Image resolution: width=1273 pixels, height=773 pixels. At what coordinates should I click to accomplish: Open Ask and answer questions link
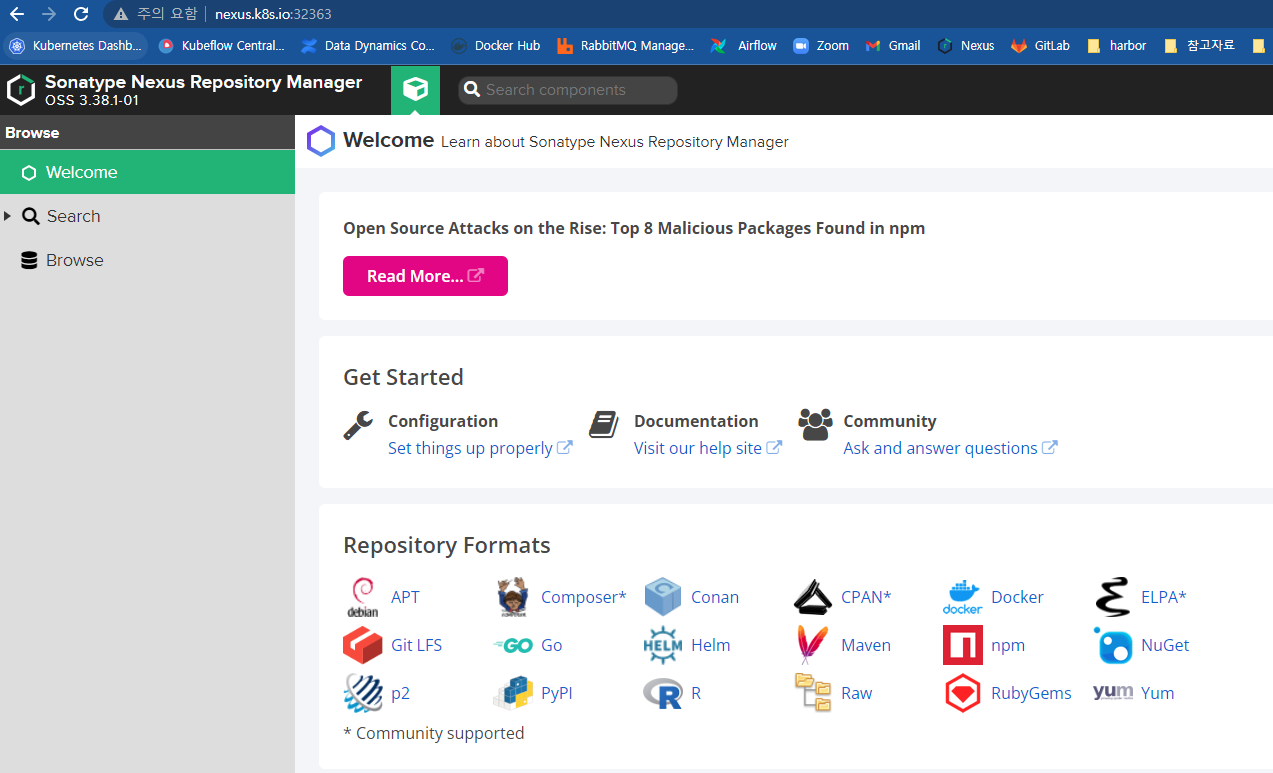click(x=950, y=448)
